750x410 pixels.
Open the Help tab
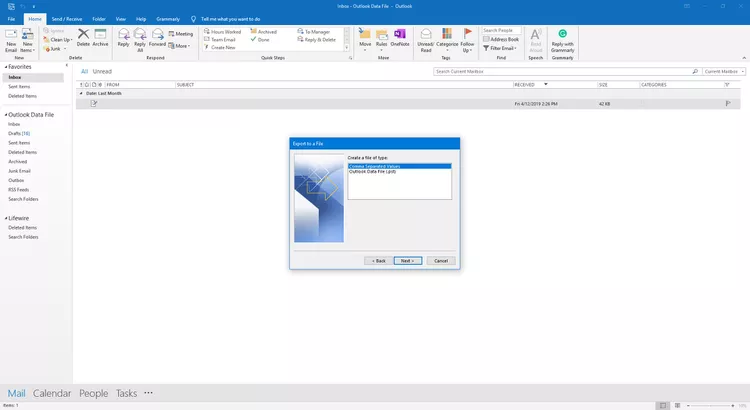pos(141,19)
